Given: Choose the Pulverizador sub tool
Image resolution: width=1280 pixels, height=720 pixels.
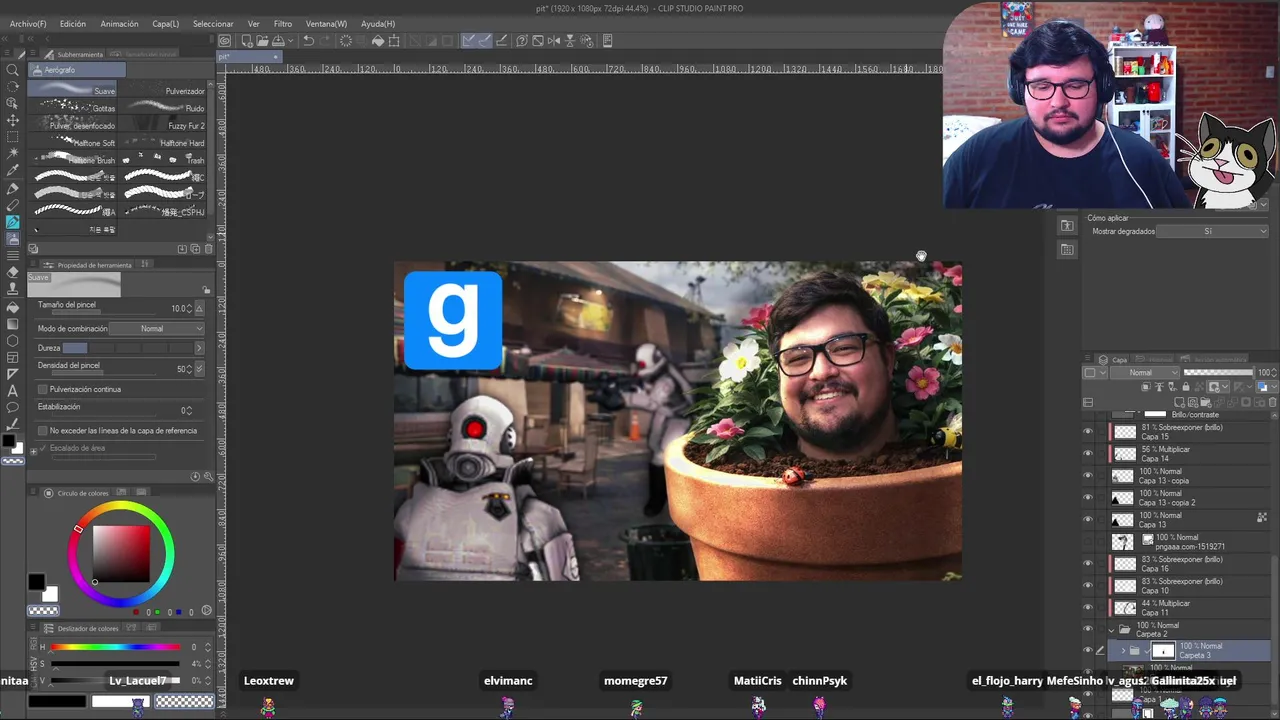Looking at the screenshot, I should [x=162, y=90].
